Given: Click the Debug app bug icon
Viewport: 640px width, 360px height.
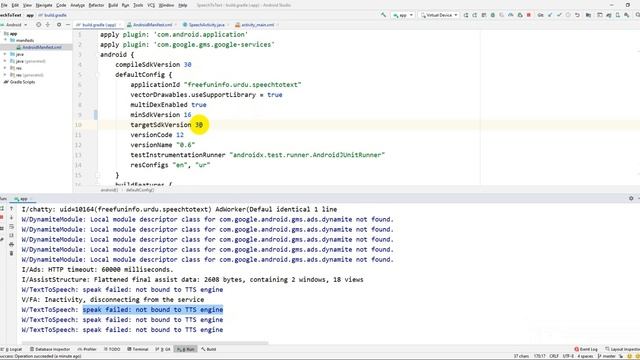Looking at the screenshot, I should coord(493,15).
